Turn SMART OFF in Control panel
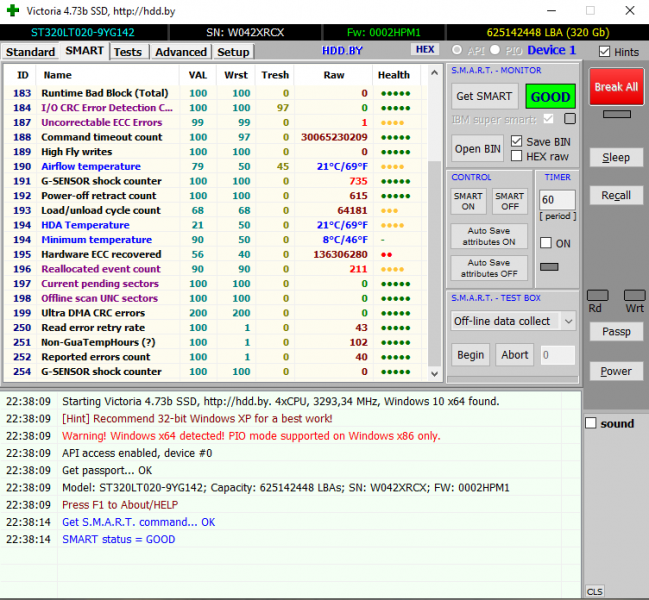The image size is (649, 600). point(510,201)
